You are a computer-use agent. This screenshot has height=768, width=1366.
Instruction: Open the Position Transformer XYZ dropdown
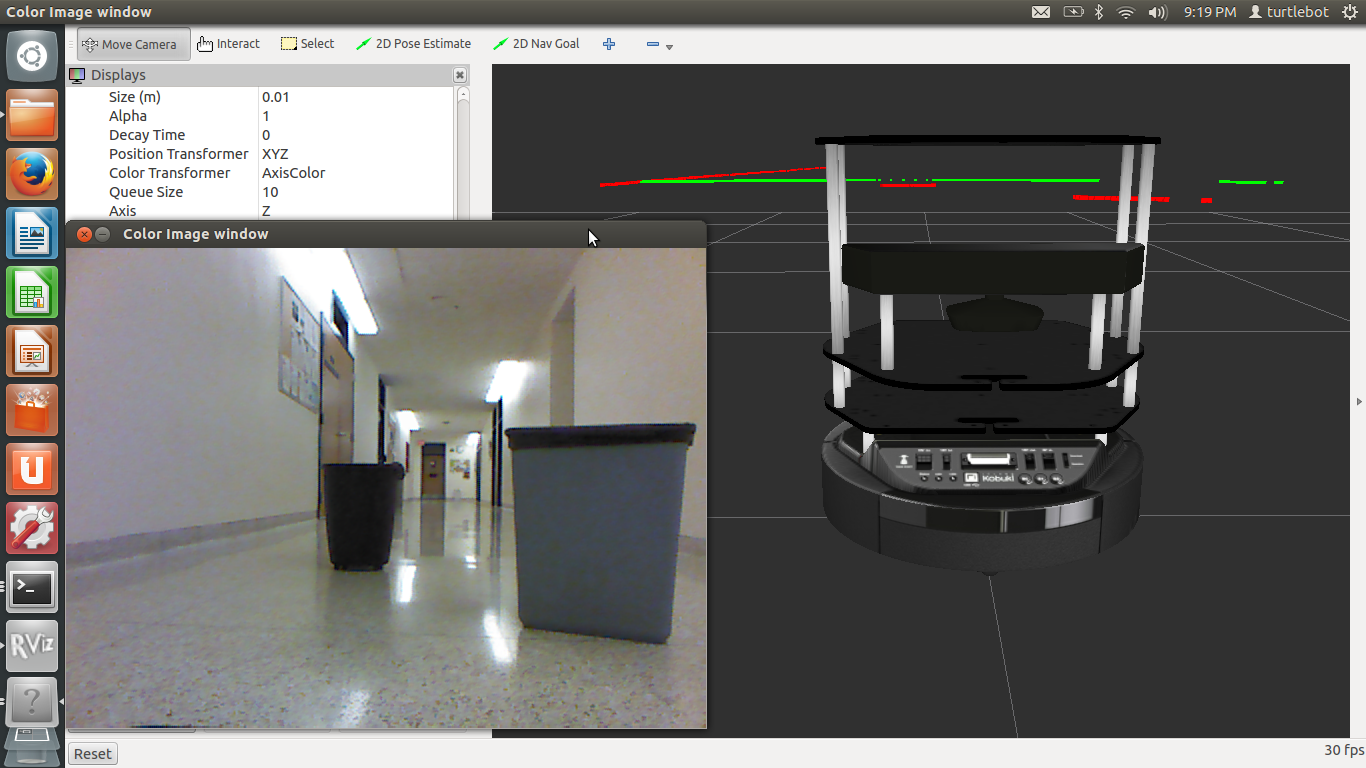click(x=355, y=154)
